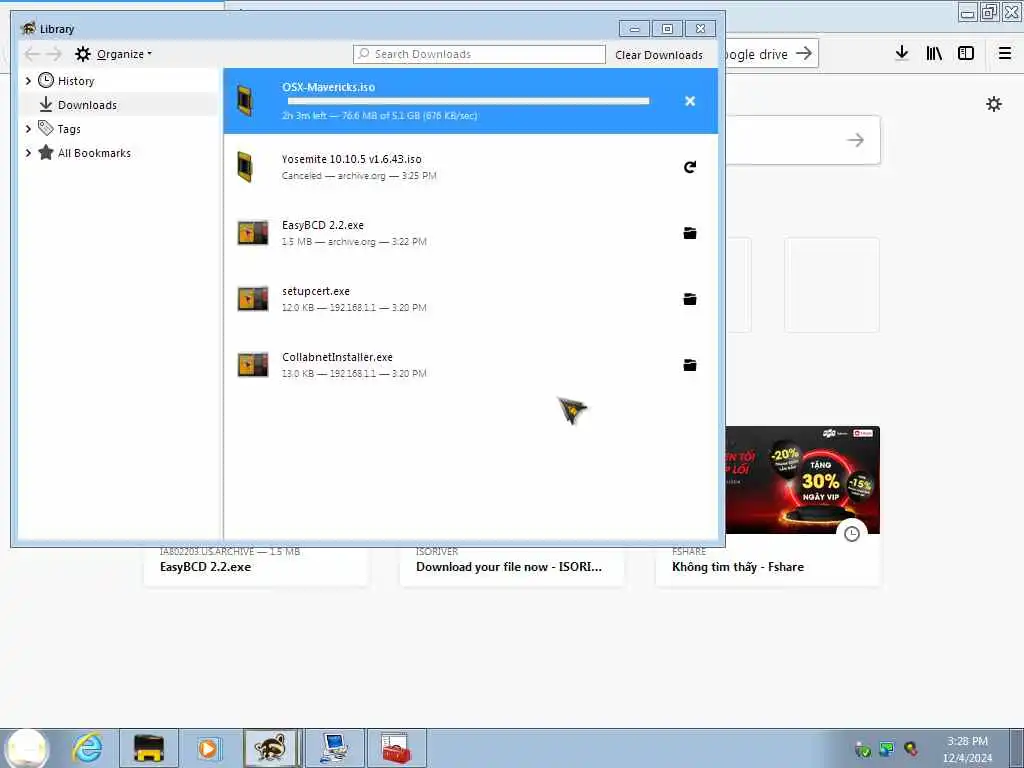Expand the Tags tree item
The width and height of the screenshot is (1024, 768).
[27, 129]
